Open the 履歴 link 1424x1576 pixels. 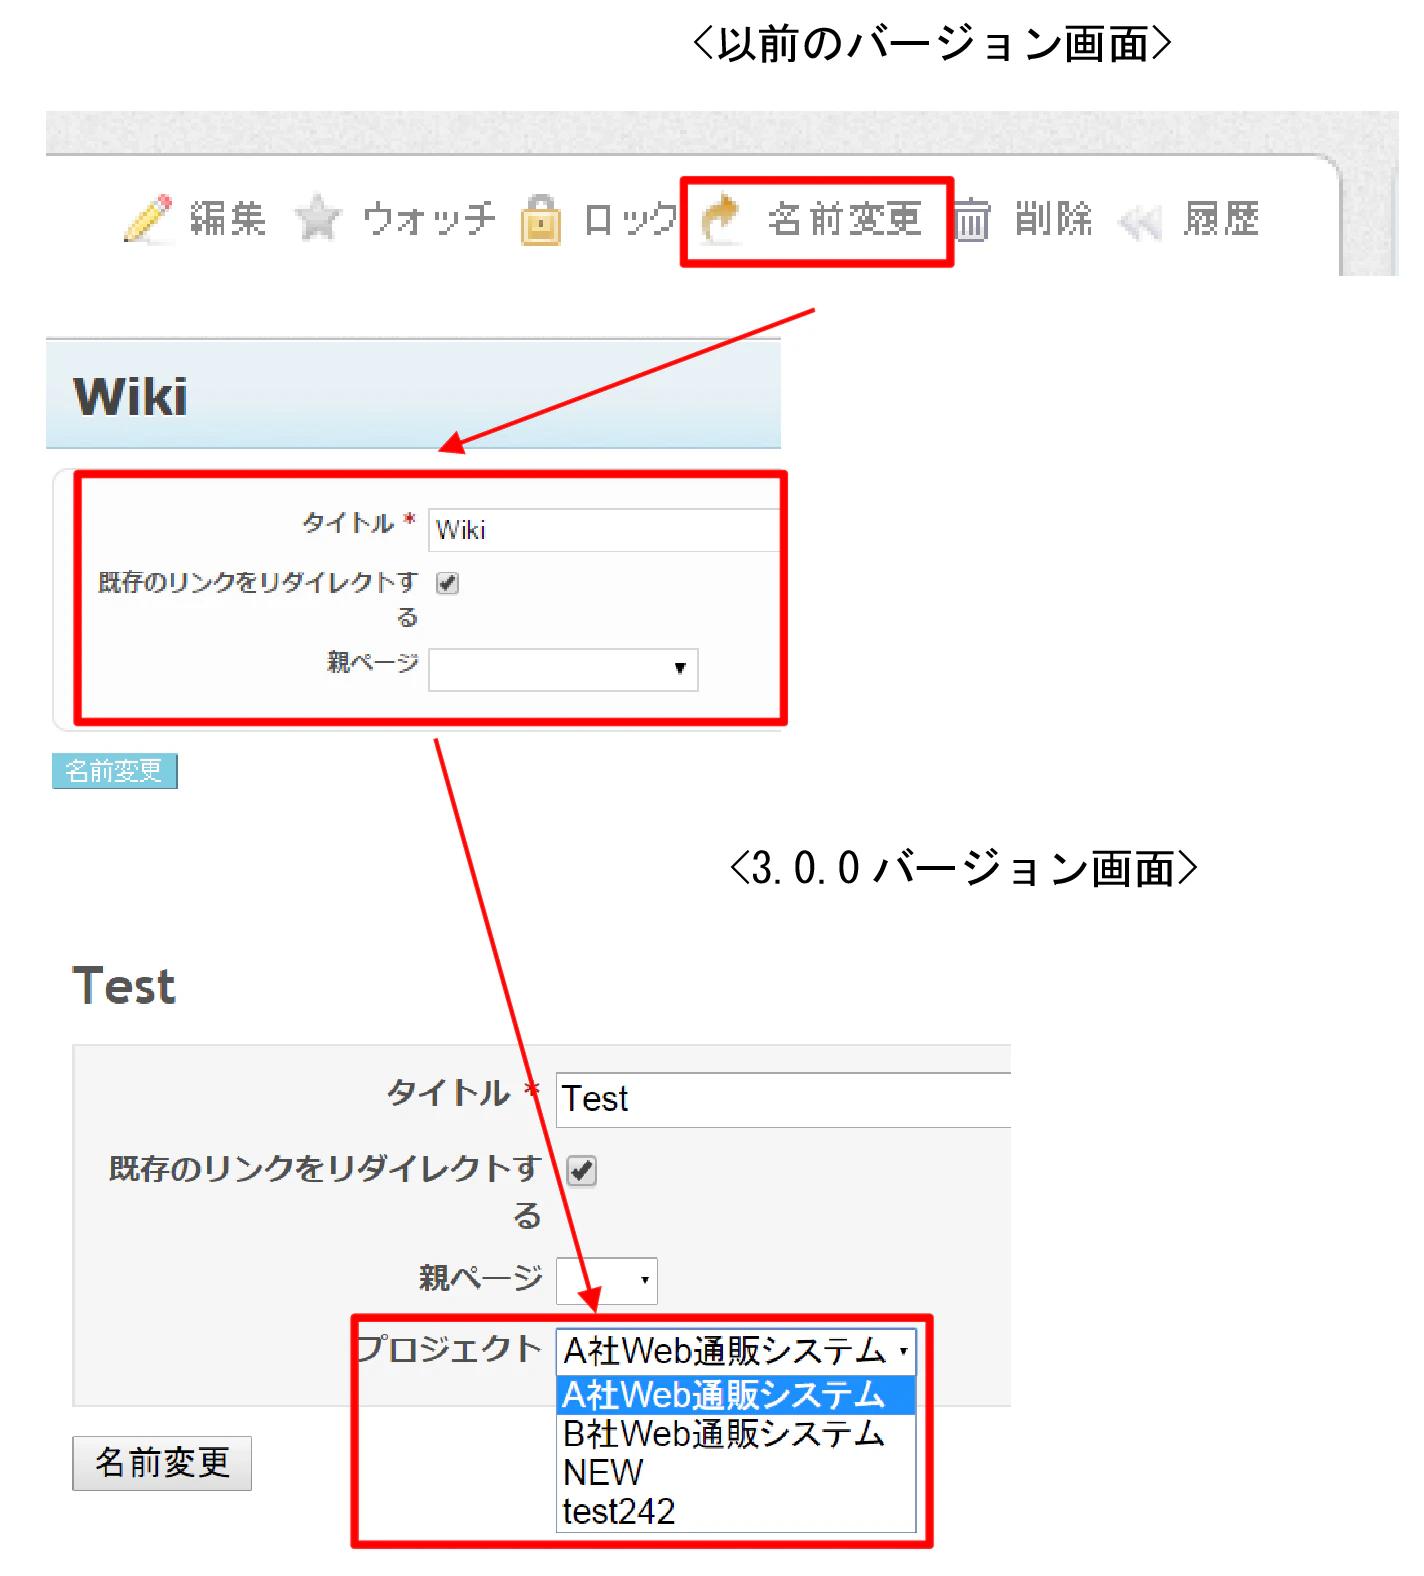(x=1221, y=218)
